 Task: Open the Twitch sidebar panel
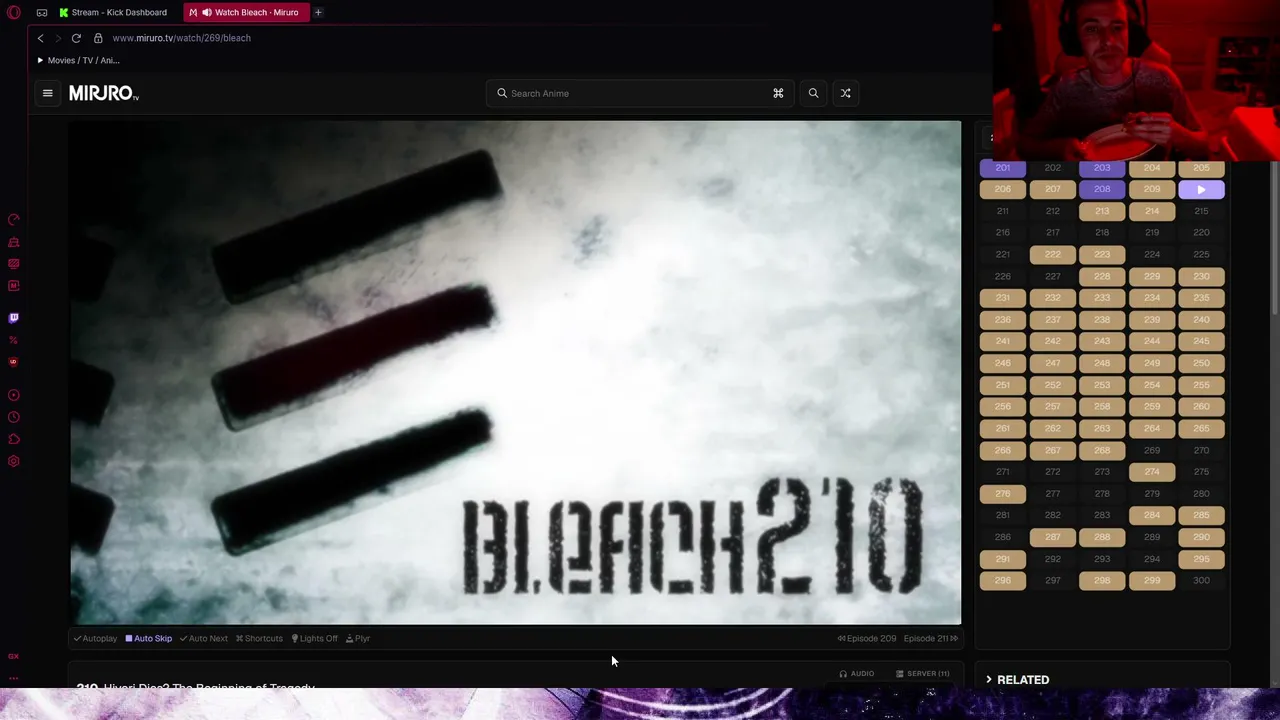(14, 318)
